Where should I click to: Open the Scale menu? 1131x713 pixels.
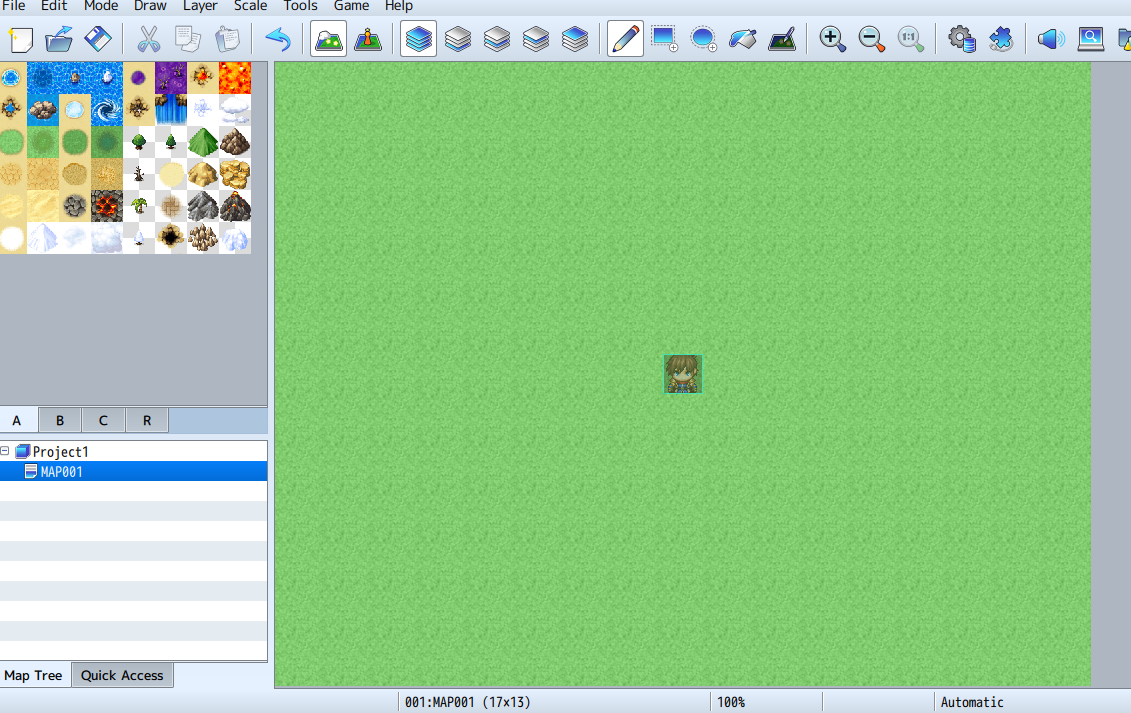click(250, 6)
